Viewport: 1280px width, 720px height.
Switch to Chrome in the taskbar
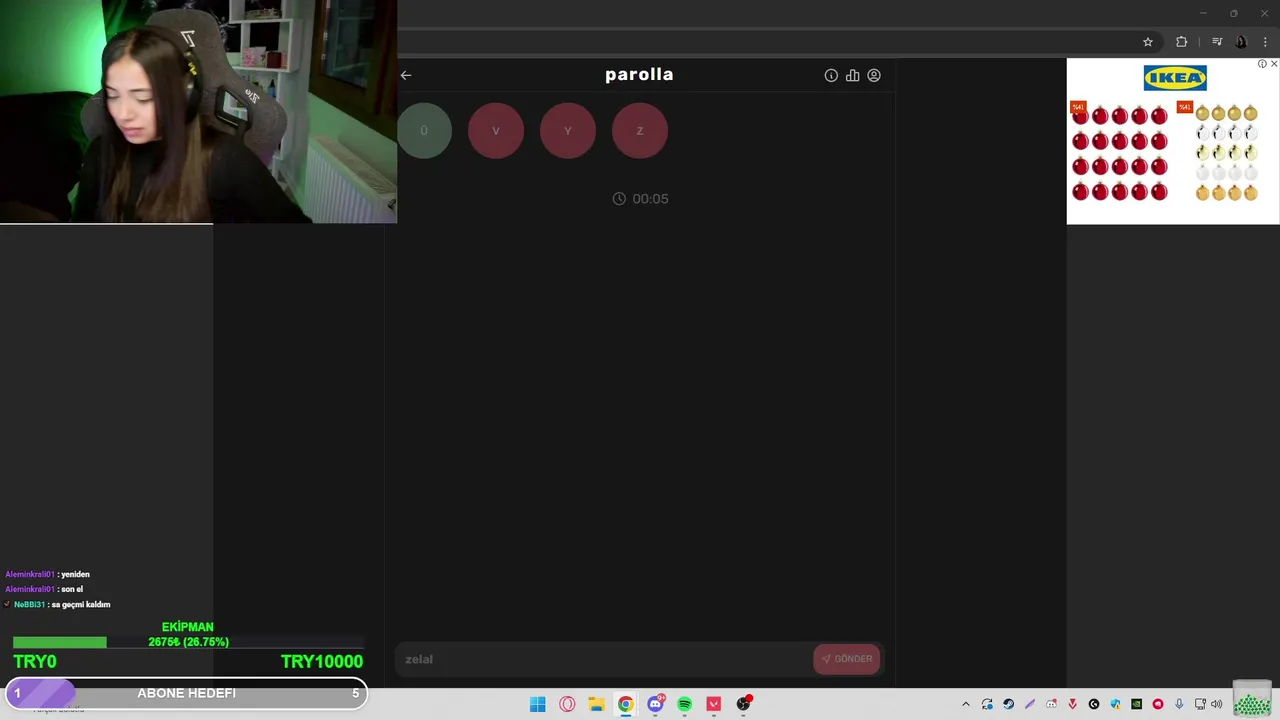625,704
